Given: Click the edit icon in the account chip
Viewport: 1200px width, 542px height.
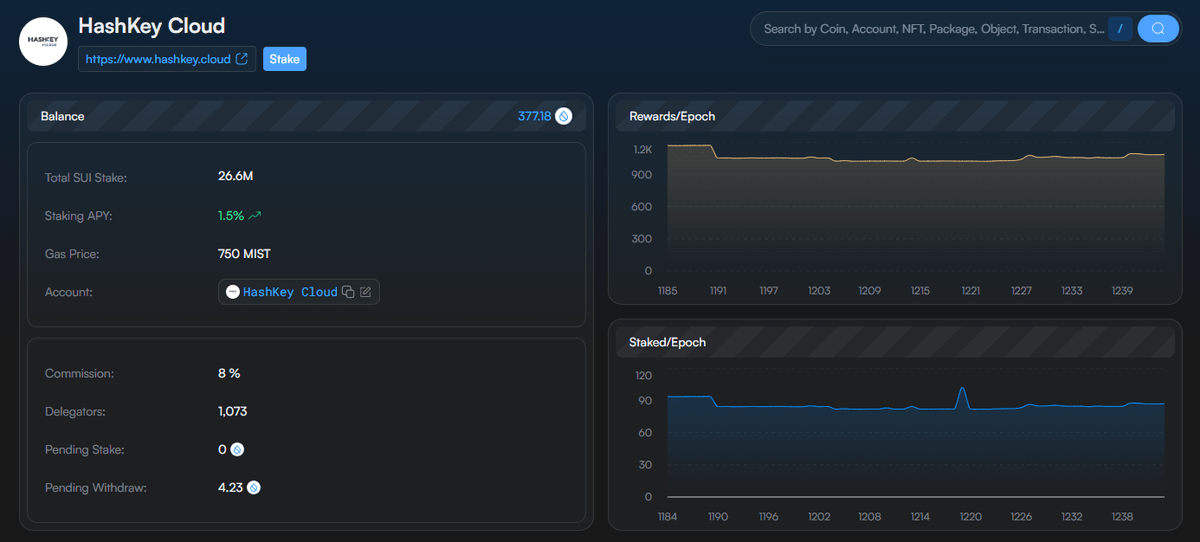Looking at the screenshot, I should [365, 292].
